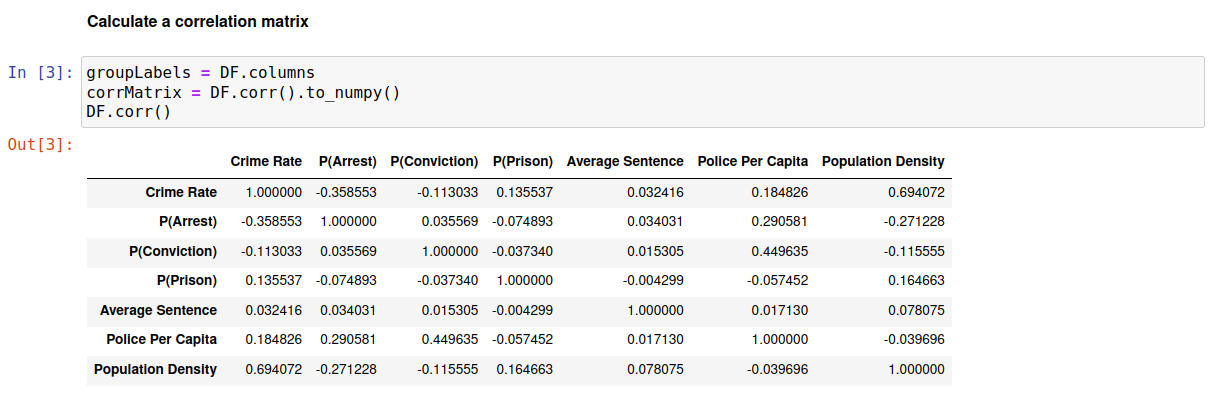
Task: Click 0.164663 in the P(Prison) row
Action: pyautogui.click(x=916, y=280)
